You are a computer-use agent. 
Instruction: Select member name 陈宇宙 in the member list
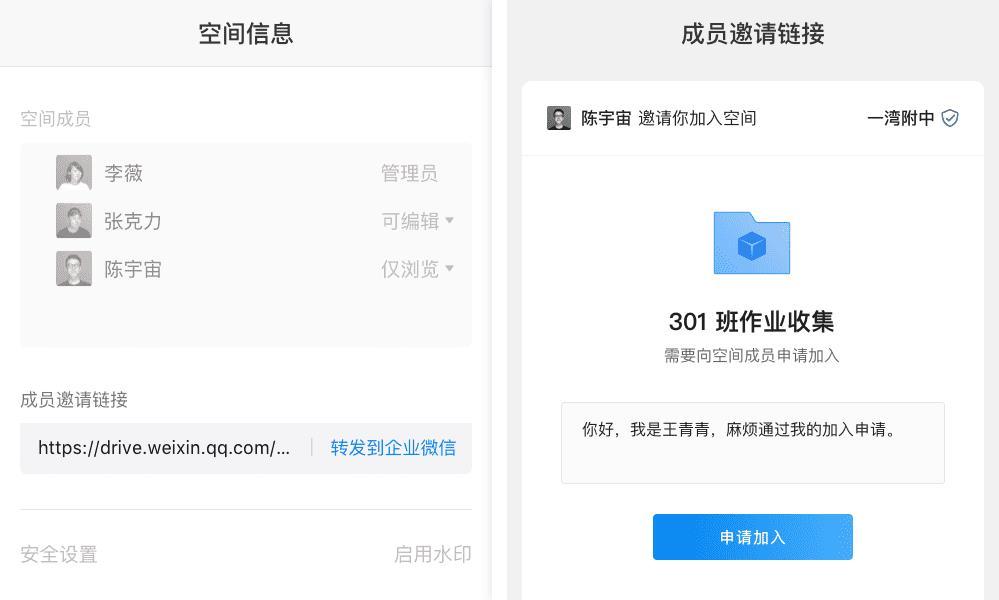133,269
